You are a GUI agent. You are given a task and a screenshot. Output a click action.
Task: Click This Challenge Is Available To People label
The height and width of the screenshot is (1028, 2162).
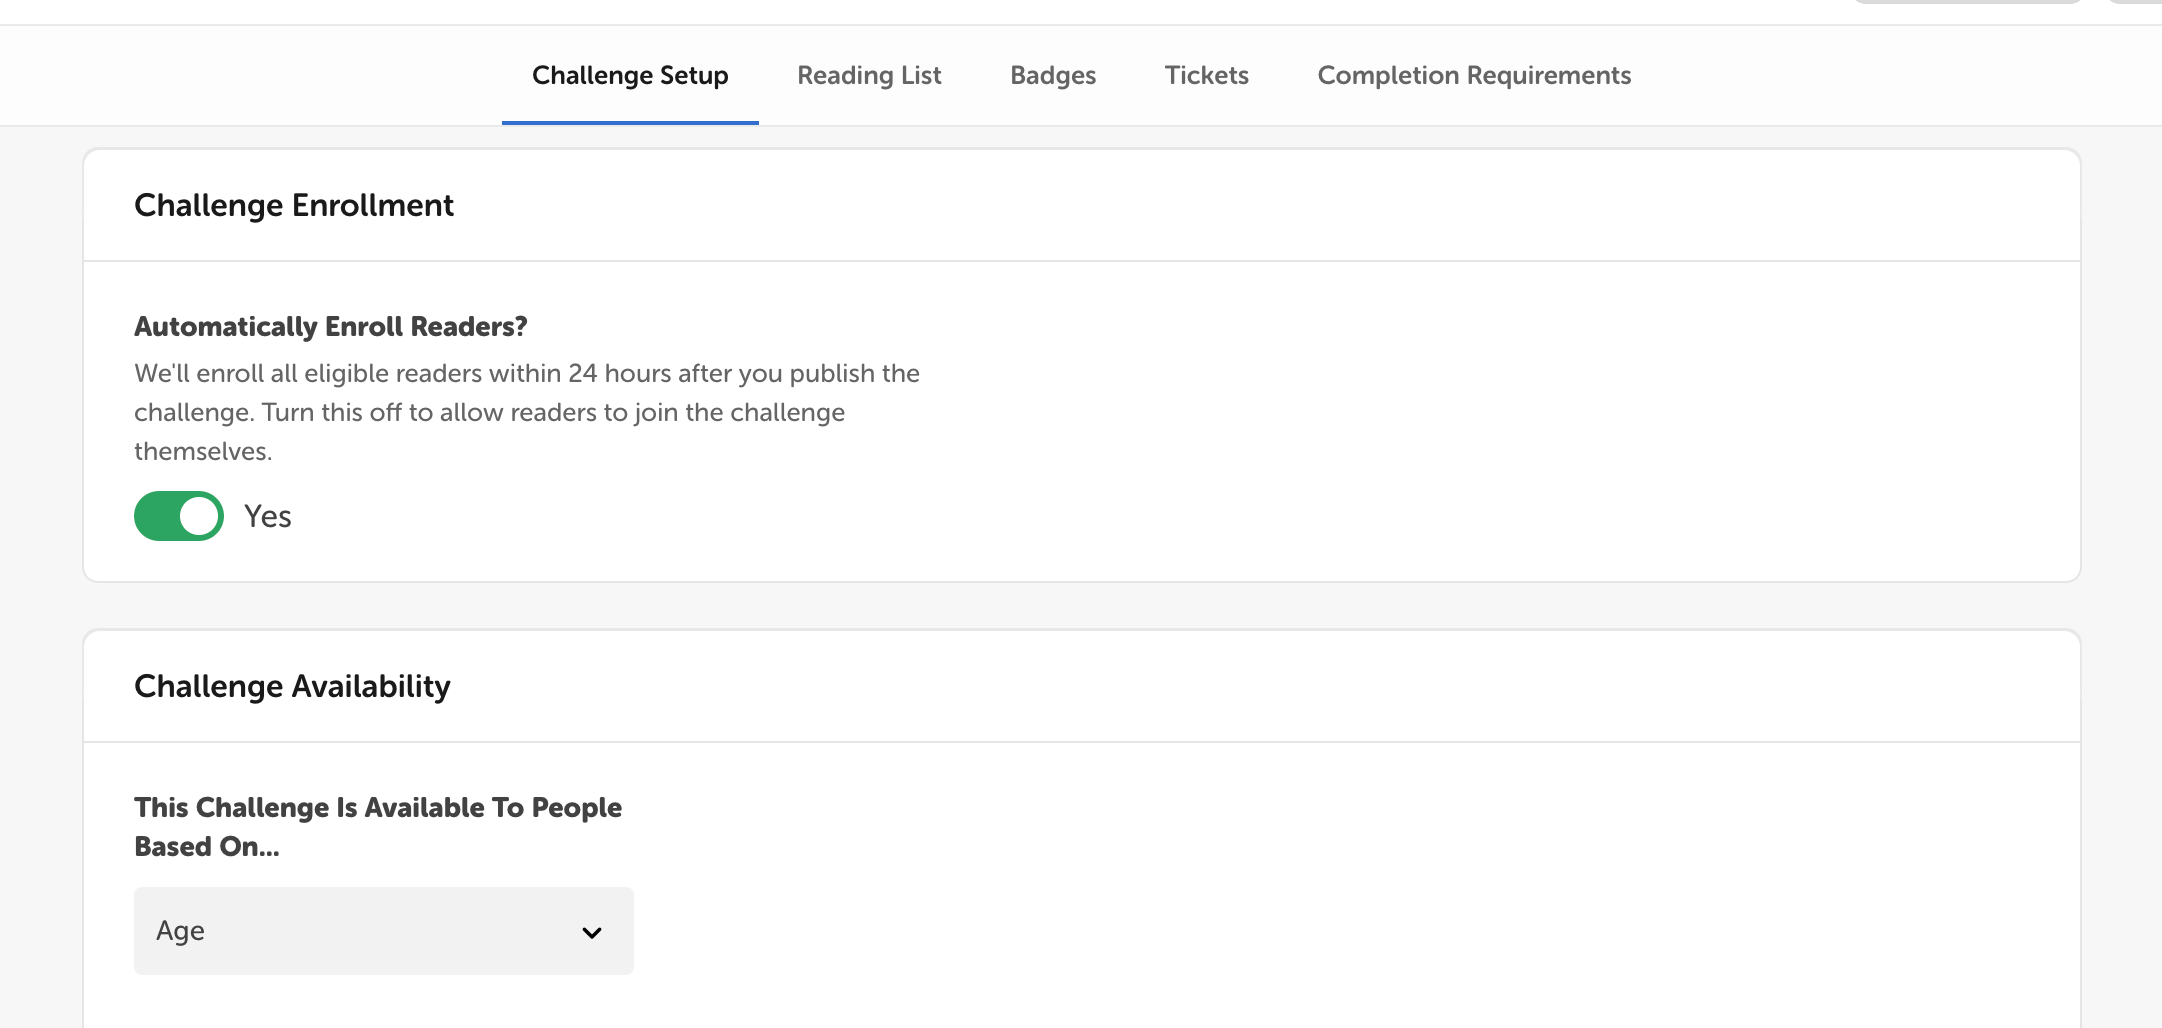[377, 826]
